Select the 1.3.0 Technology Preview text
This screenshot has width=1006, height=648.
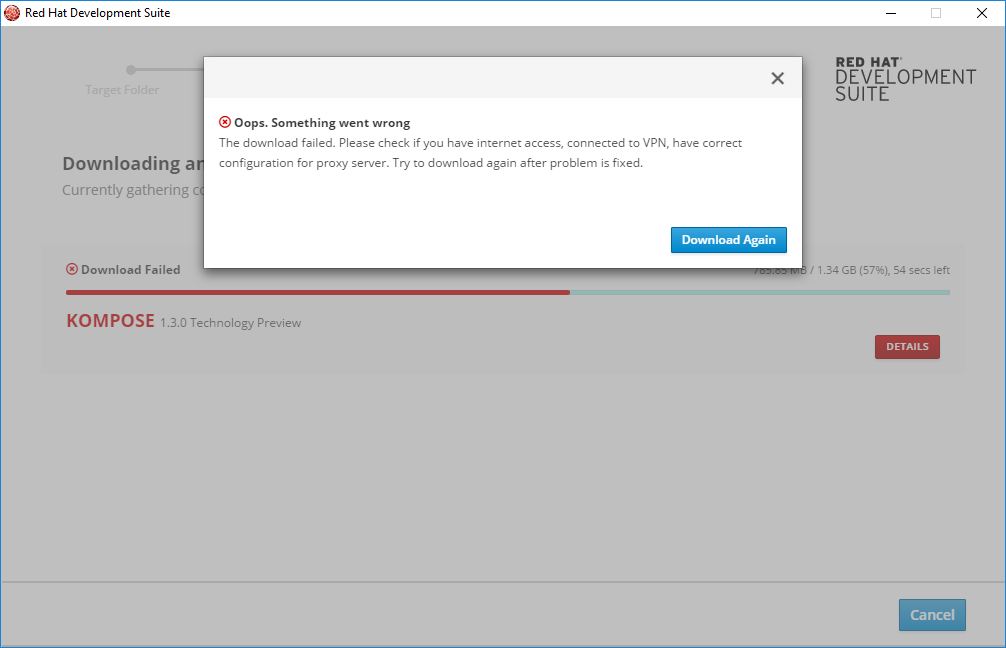click(230, 322)
